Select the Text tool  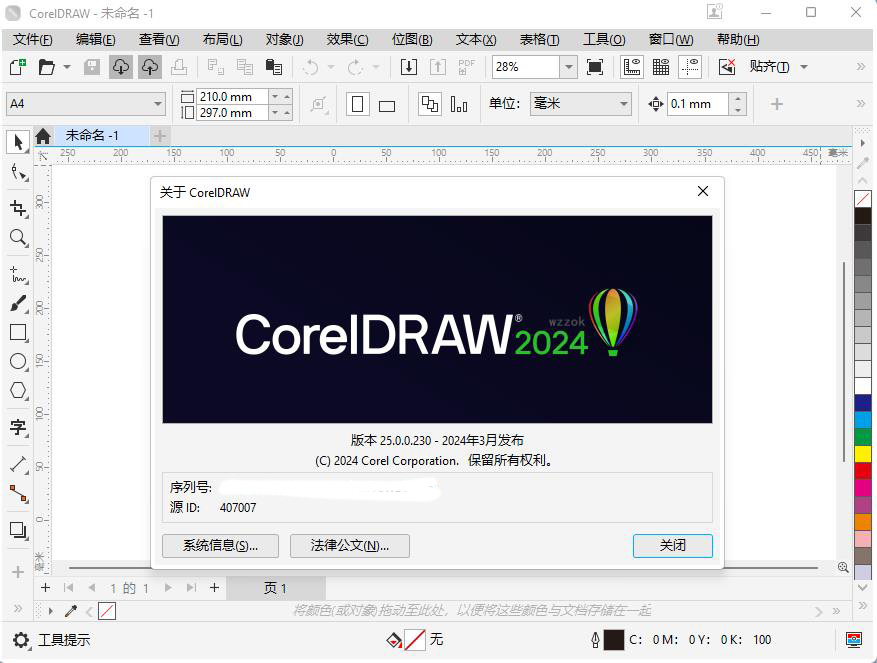(18, 427)
